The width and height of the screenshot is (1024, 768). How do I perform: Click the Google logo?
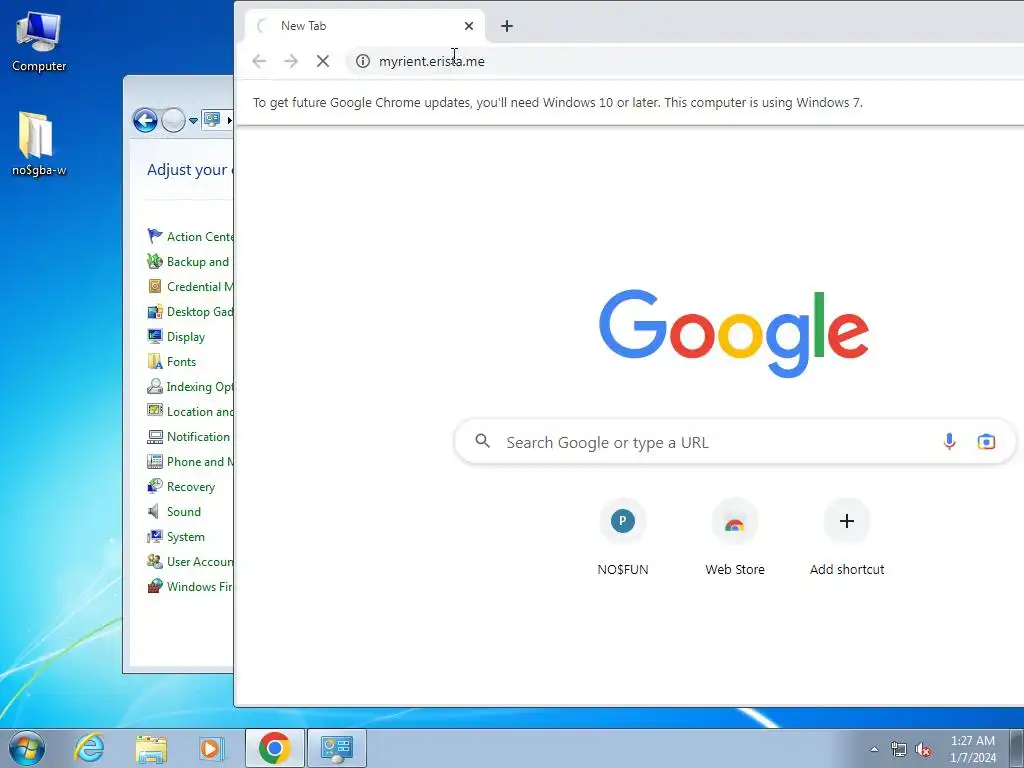(734, 333)
